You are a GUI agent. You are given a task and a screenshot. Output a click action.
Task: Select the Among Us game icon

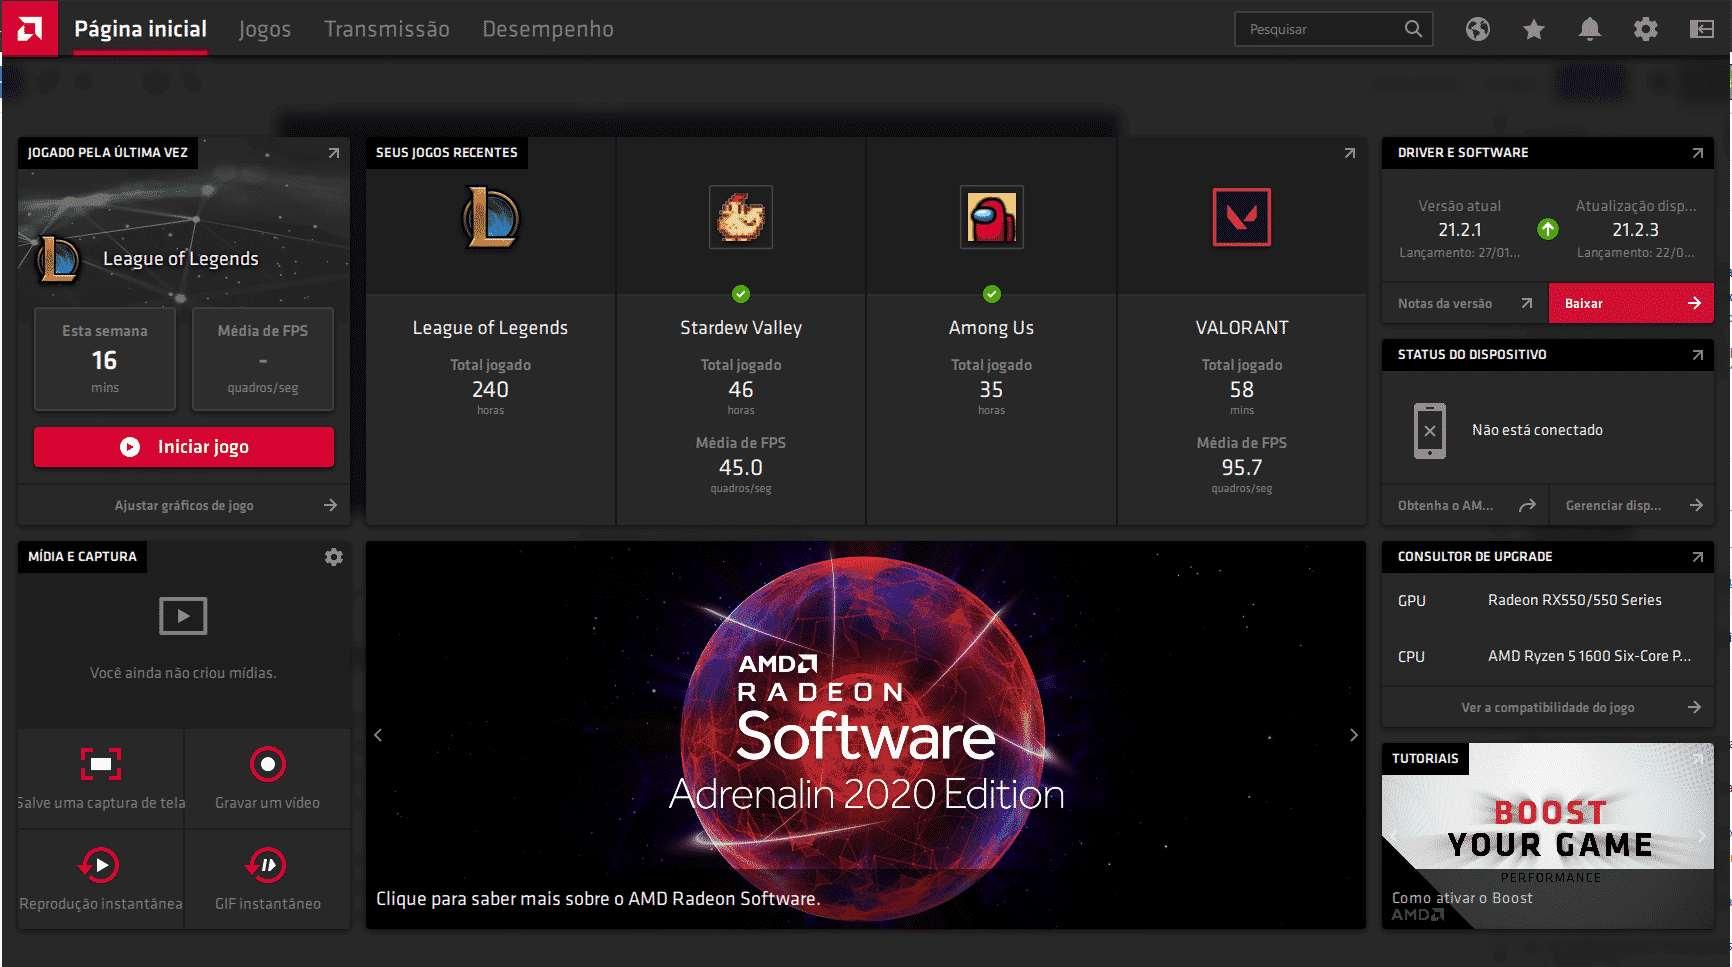991,217
